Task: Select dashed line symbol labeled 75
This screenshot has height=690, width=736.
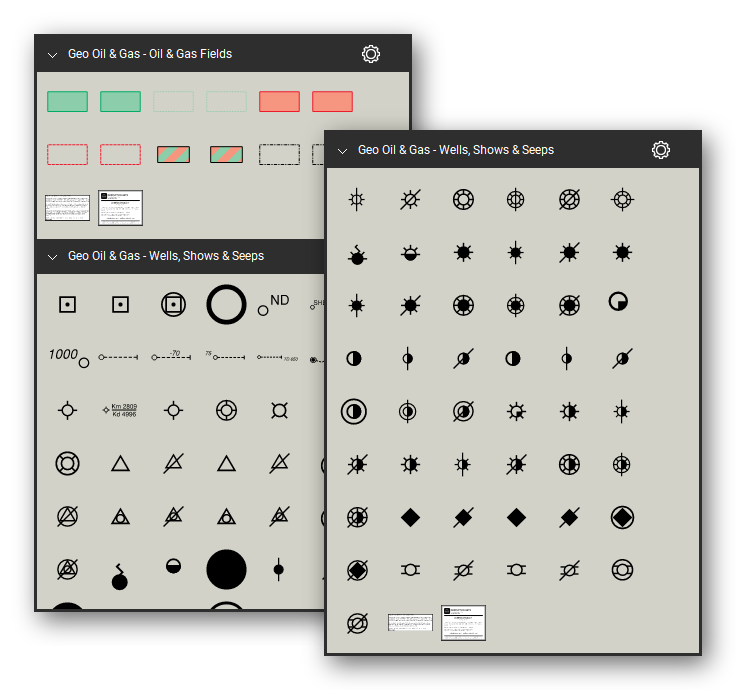Action: click(225, 356)
